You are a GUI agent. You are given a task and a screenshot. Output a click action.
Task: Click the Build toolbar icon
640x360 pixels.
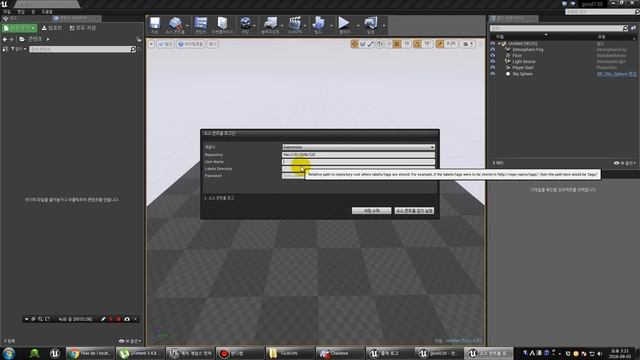pos(318,24)
